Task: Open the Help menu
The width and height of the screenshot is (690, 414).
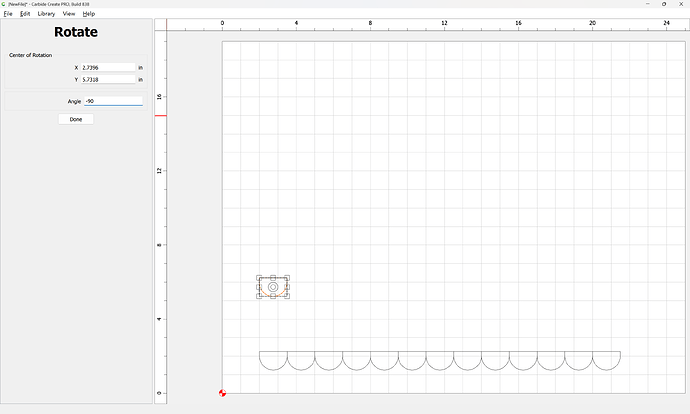Action: (89, 14)
